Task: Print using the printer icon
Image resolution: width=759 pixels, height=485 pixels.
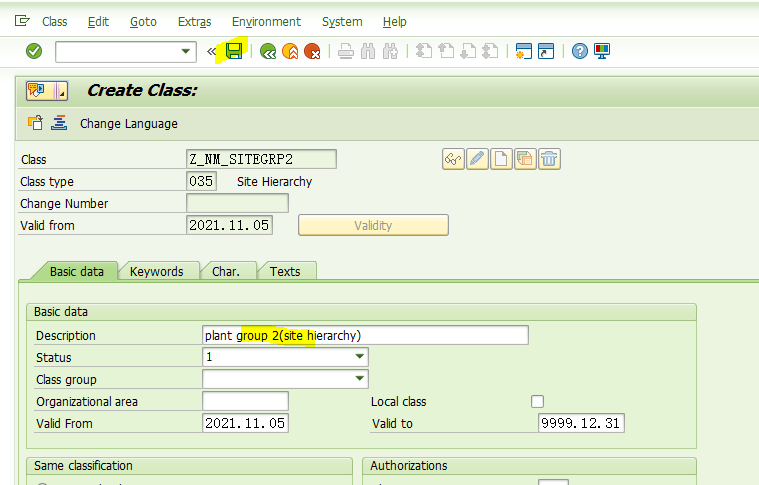Action: (346, 51)
